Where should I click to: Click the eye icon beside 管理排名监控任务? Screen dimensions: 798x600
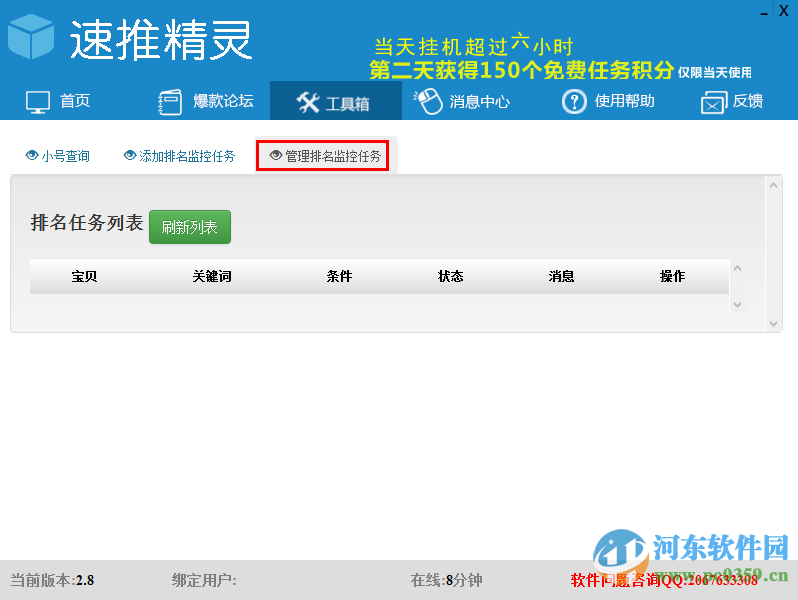coord(276,155)
